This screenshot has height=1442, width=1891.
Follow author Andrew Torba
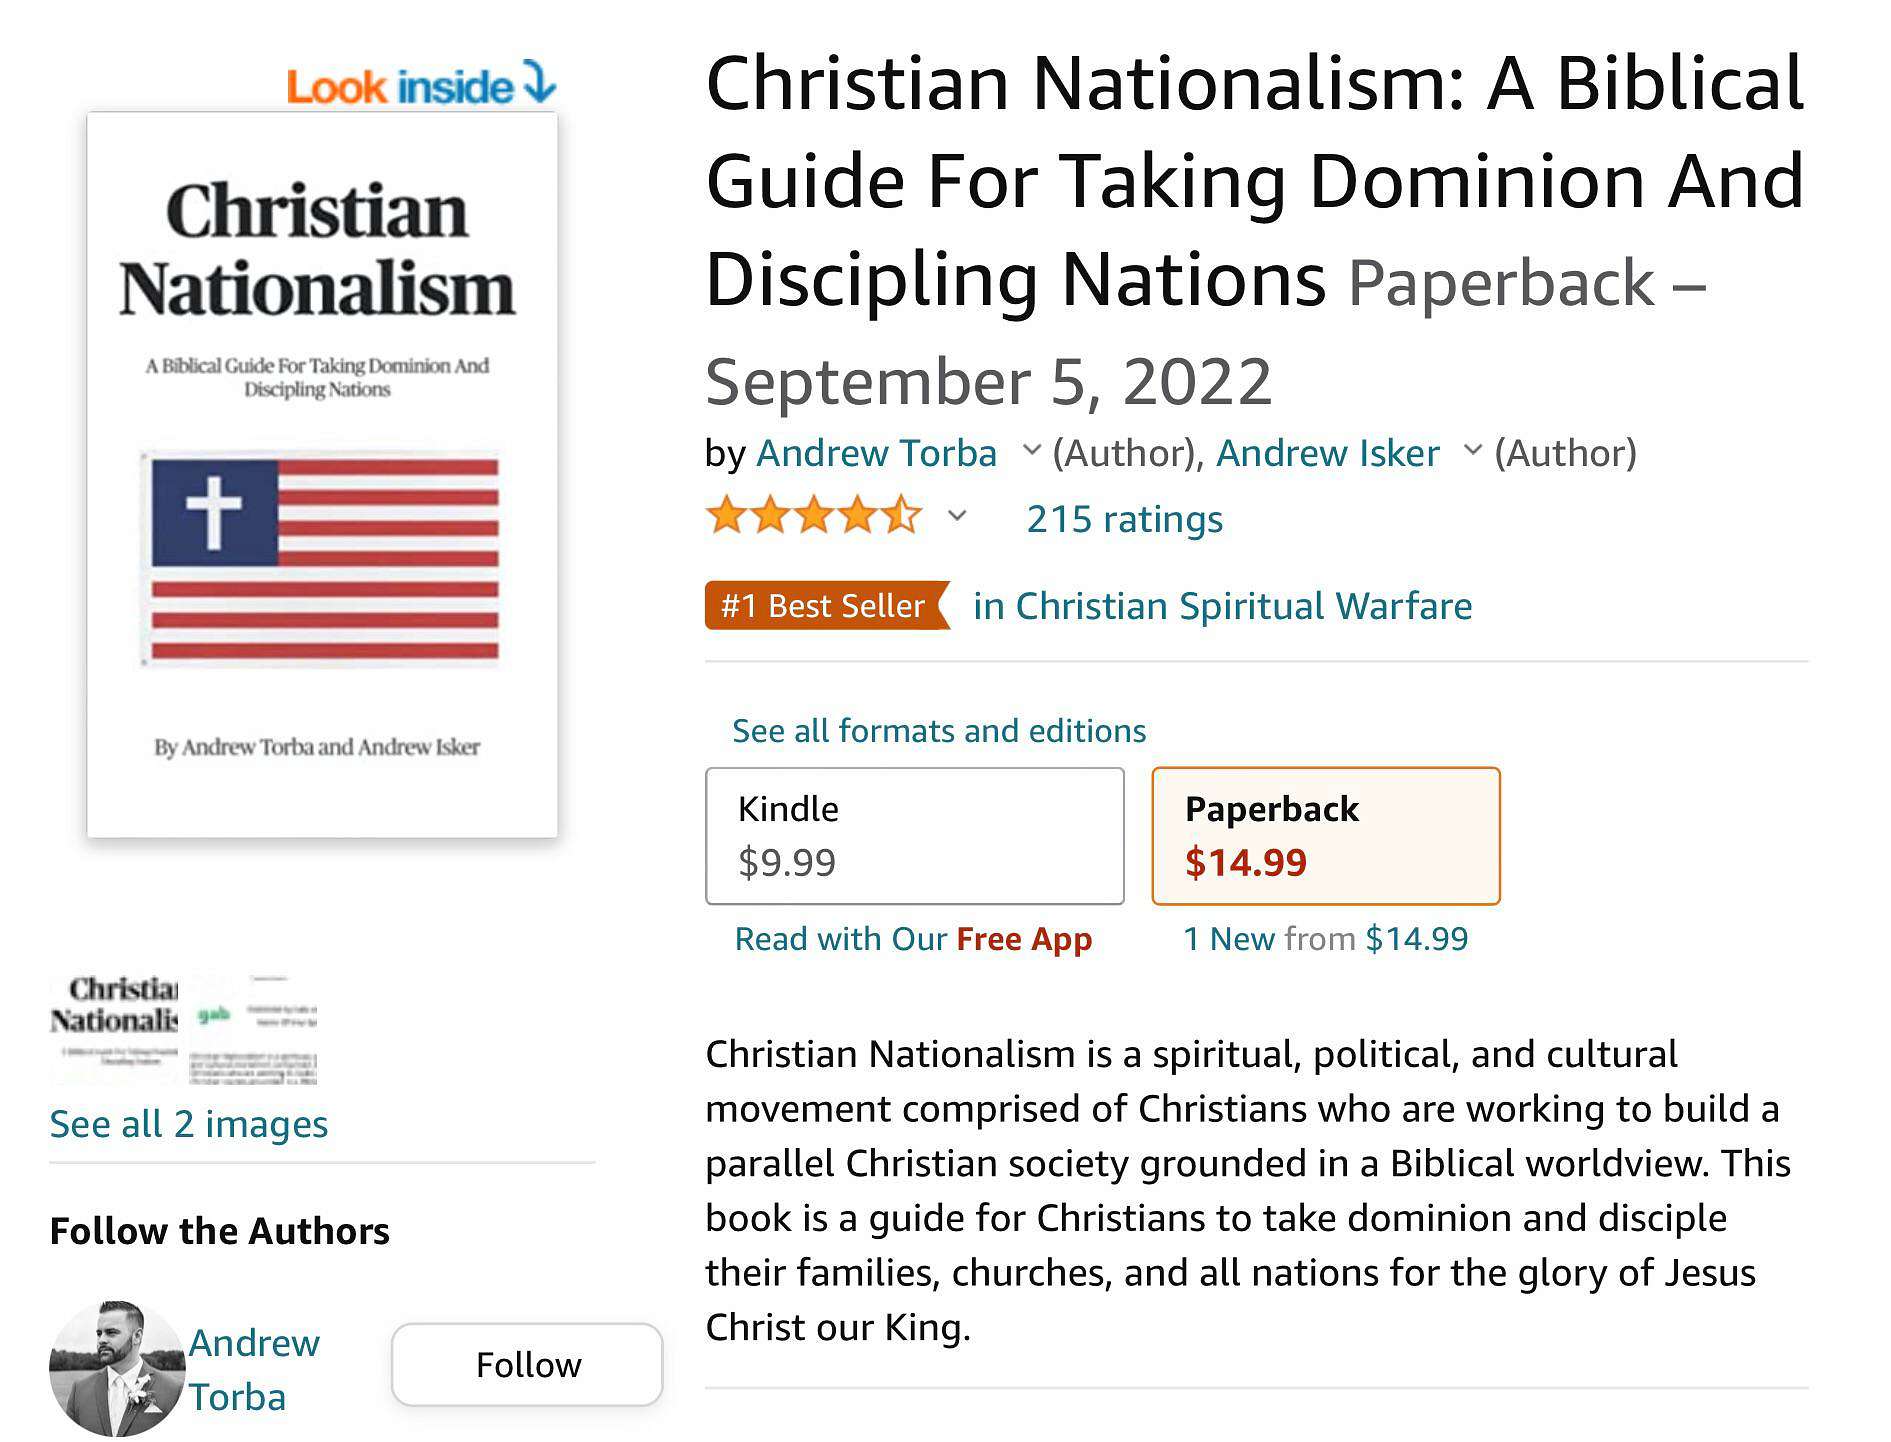tap(527, 1365)
